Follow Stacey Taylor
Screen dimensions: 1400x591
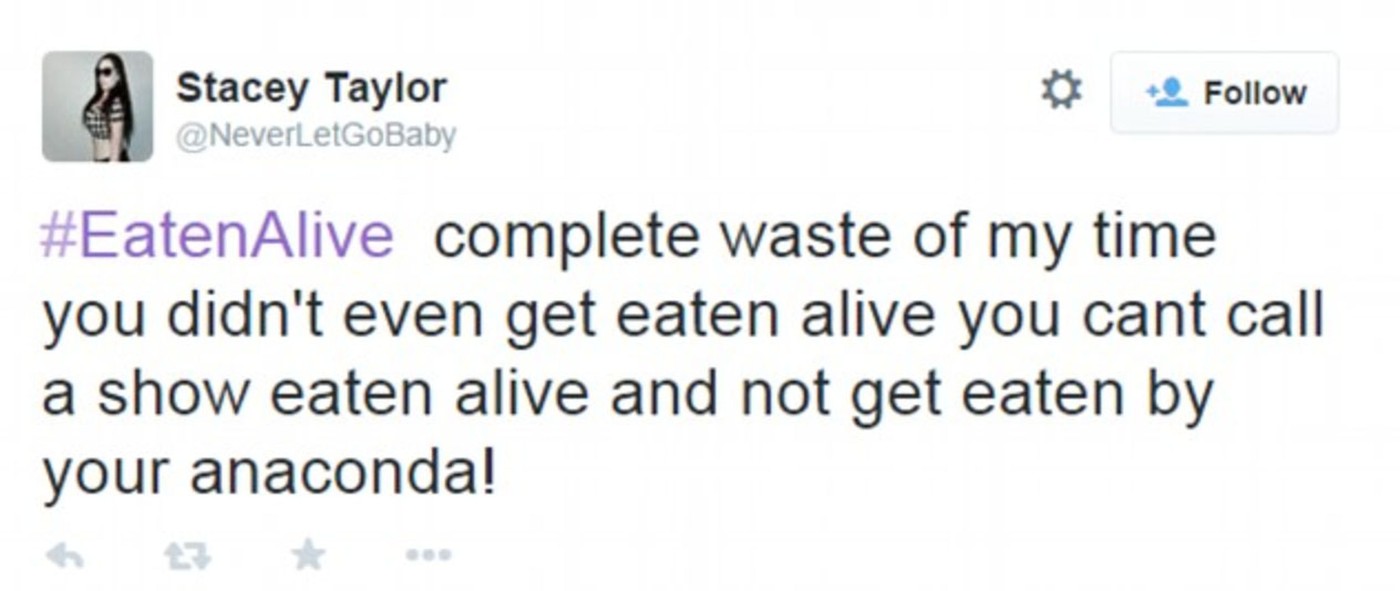point(1224,93)
